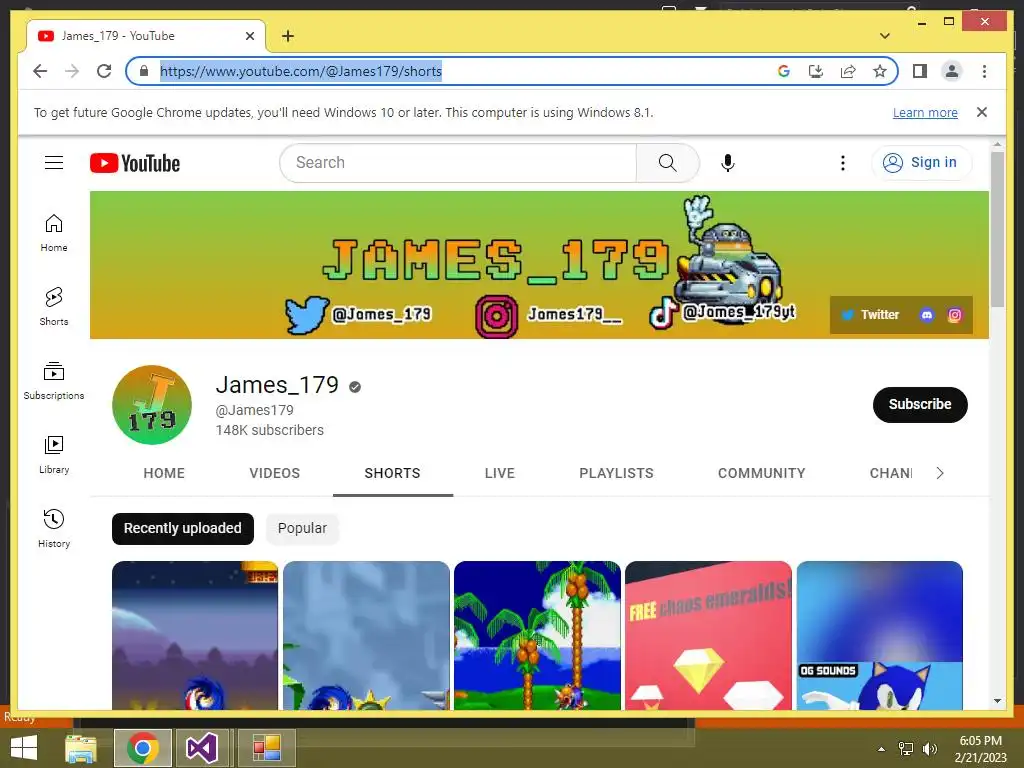Open the YouTube hamburger guide menu

54,163
